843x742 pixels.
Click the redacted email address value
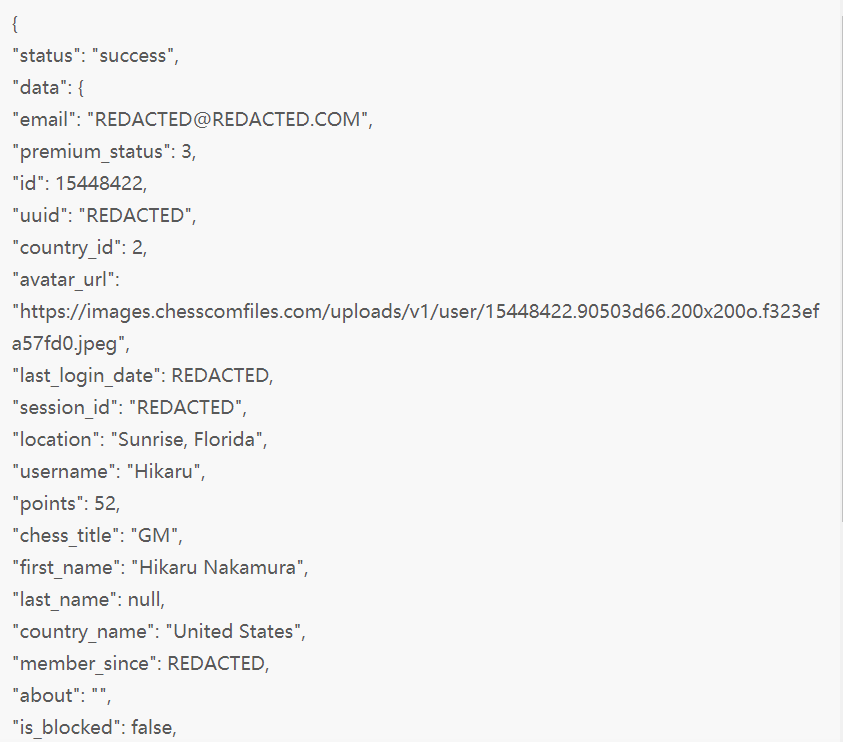[230, 119]
